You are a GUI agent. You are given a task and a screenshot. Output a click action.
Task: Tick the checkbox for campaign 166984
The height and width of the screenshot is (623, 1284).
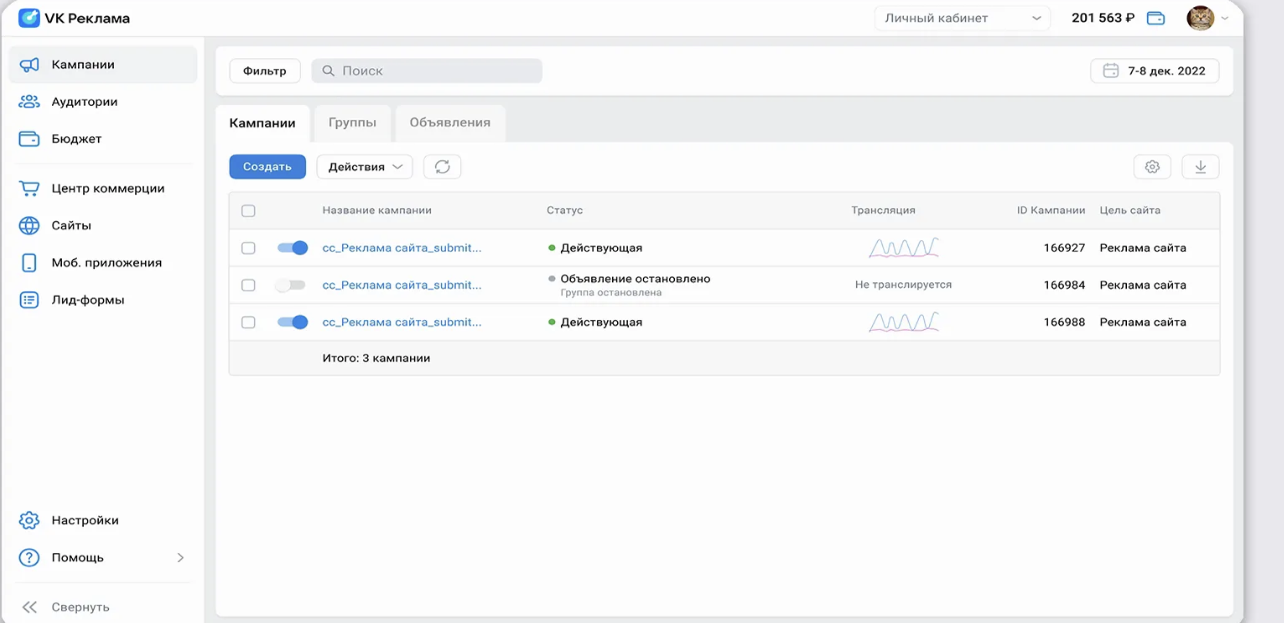tap(248, 285)
